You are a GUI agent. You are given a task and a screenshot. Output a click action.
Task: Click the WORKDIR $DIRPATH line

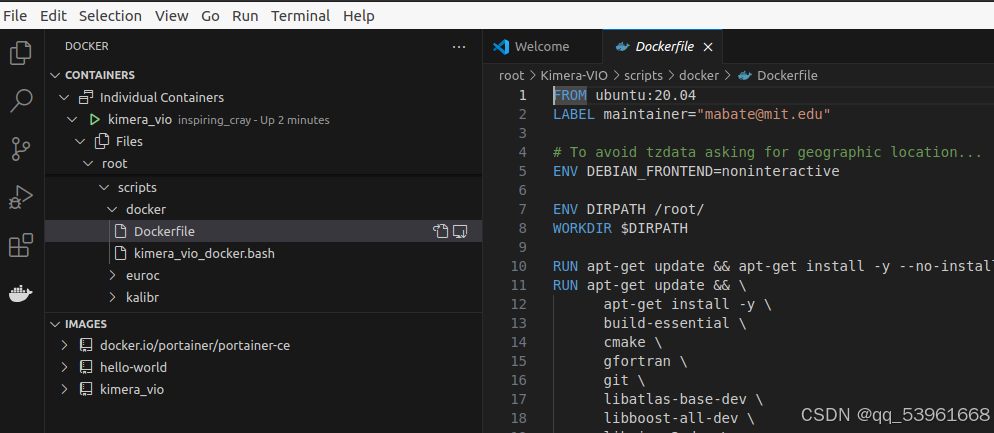coord(620,228)
